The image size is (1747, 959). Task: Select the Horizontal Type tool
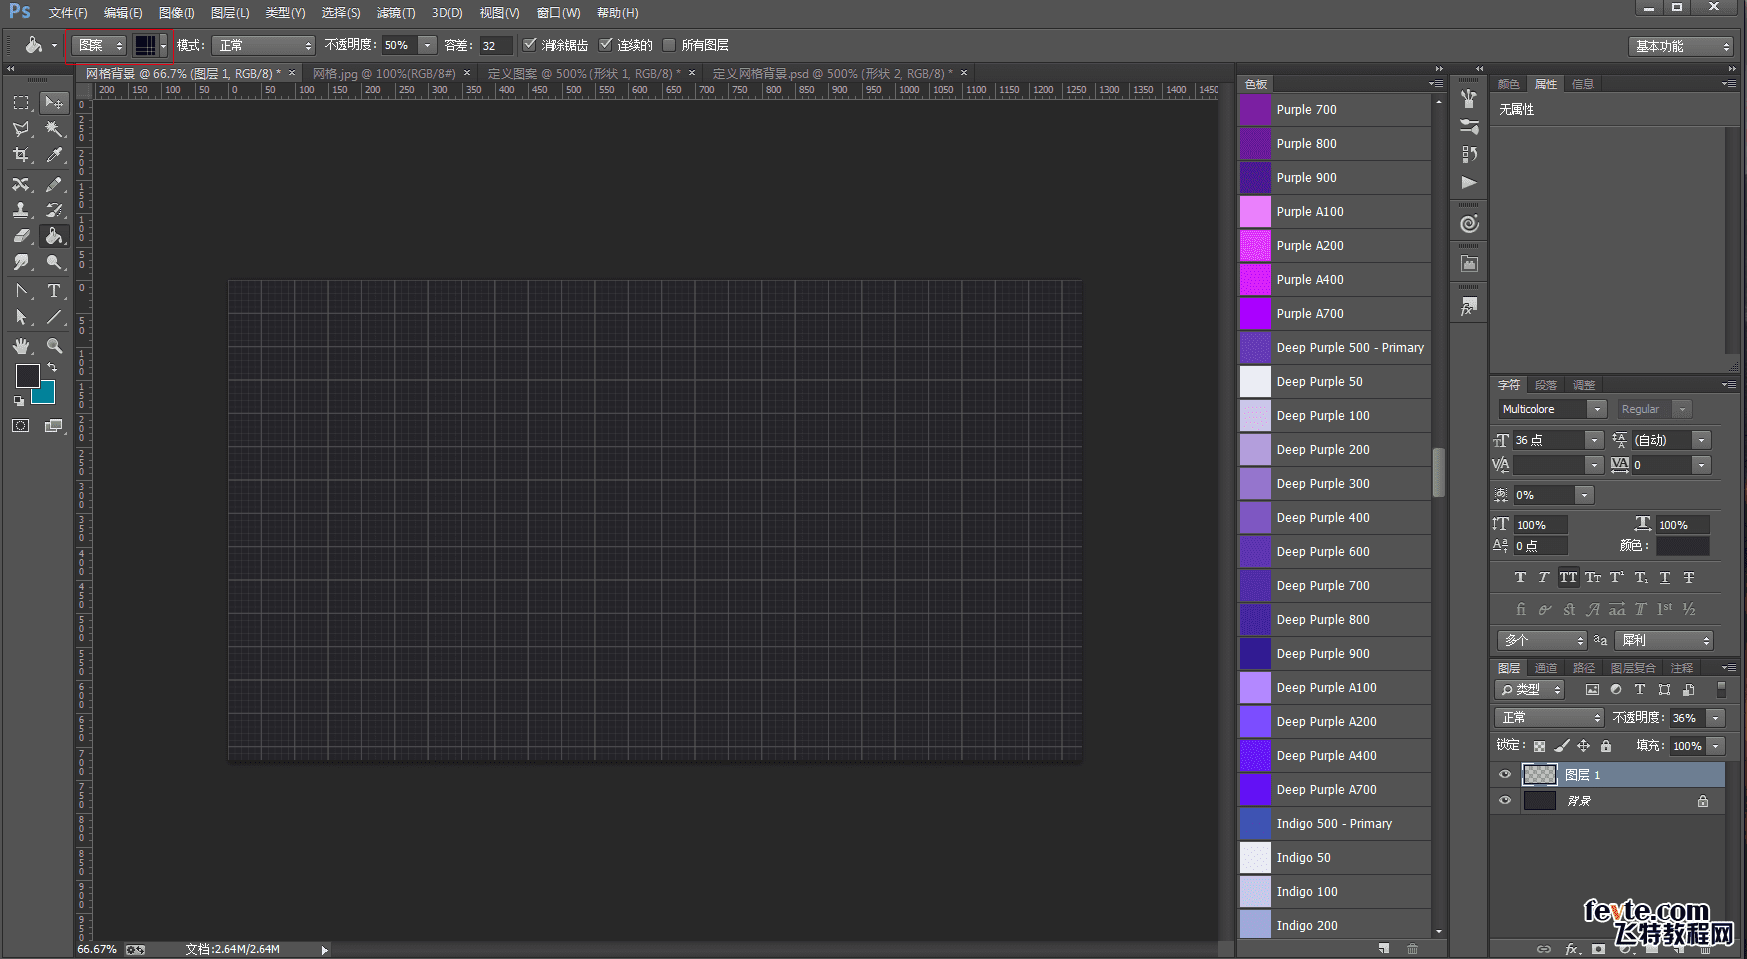point(54,291)
